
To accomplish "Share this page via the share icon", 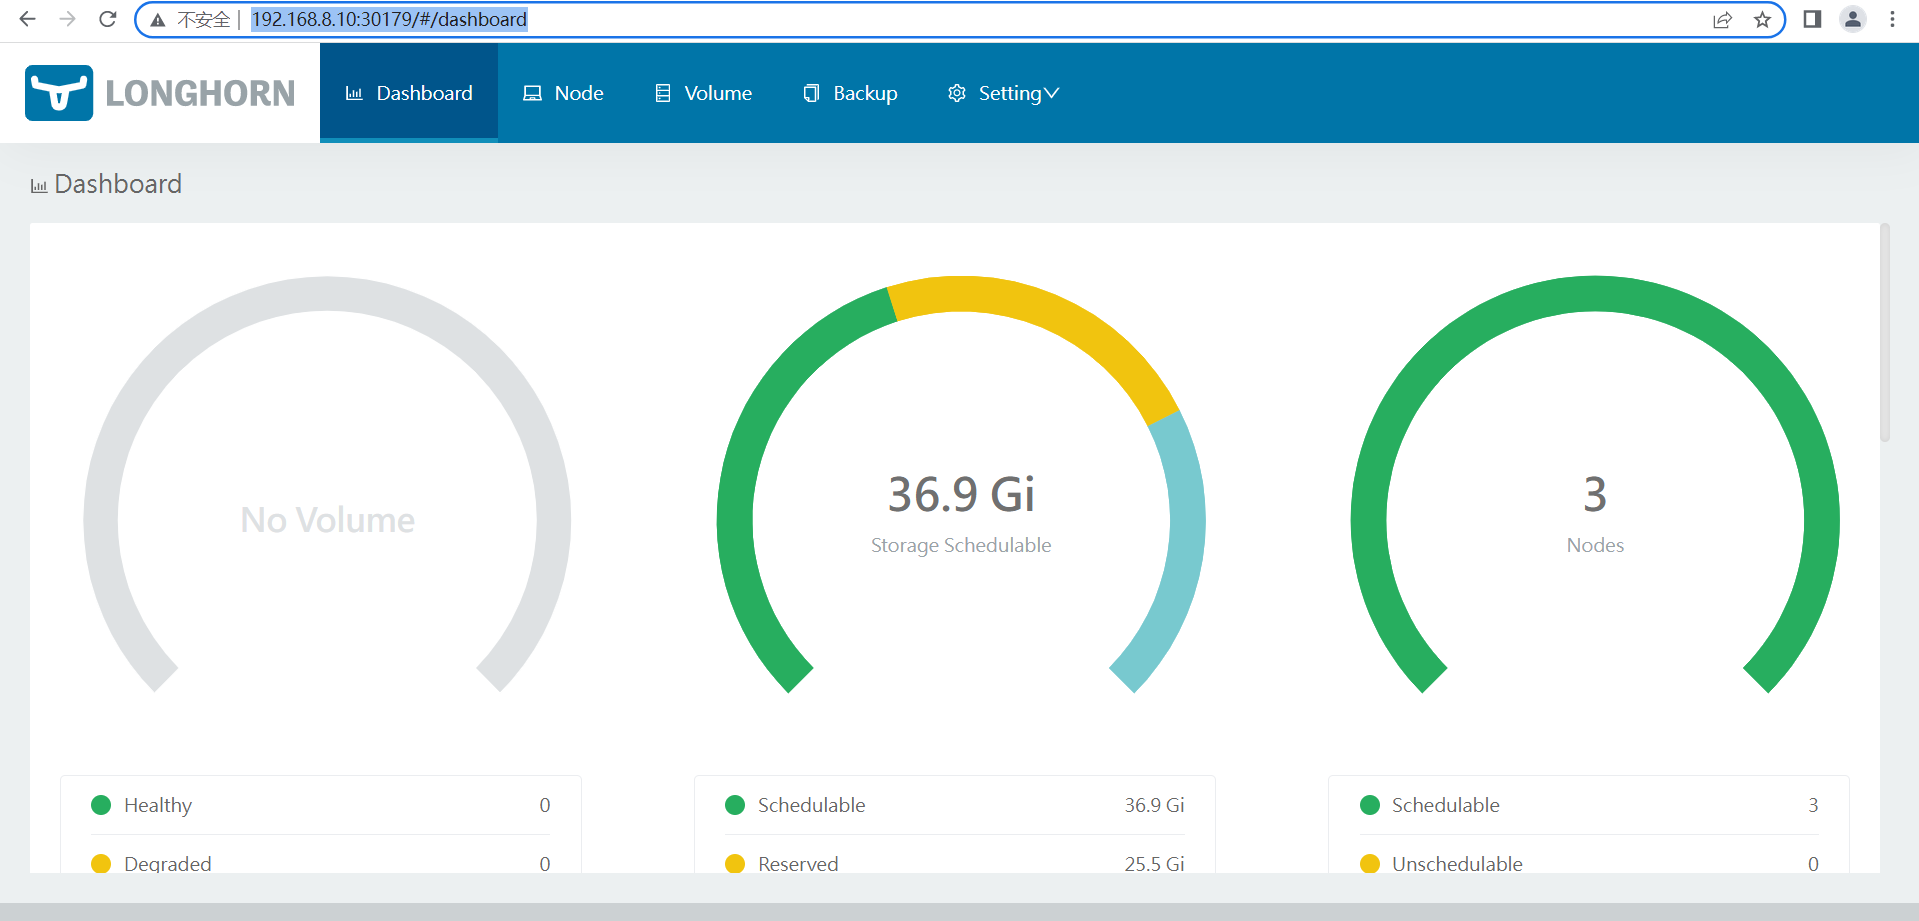I will coord(1722,20).
